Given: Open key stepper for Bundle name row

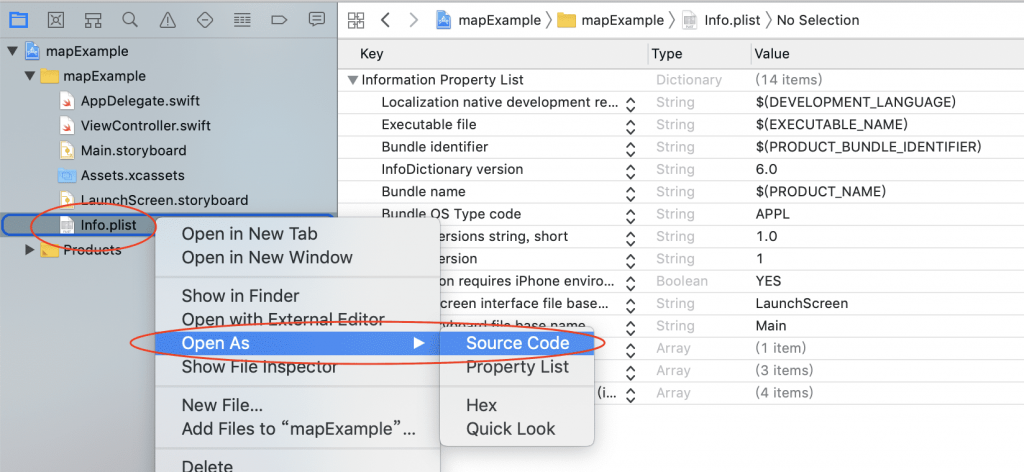Looking at the screenshot, I should pos(630,194).
